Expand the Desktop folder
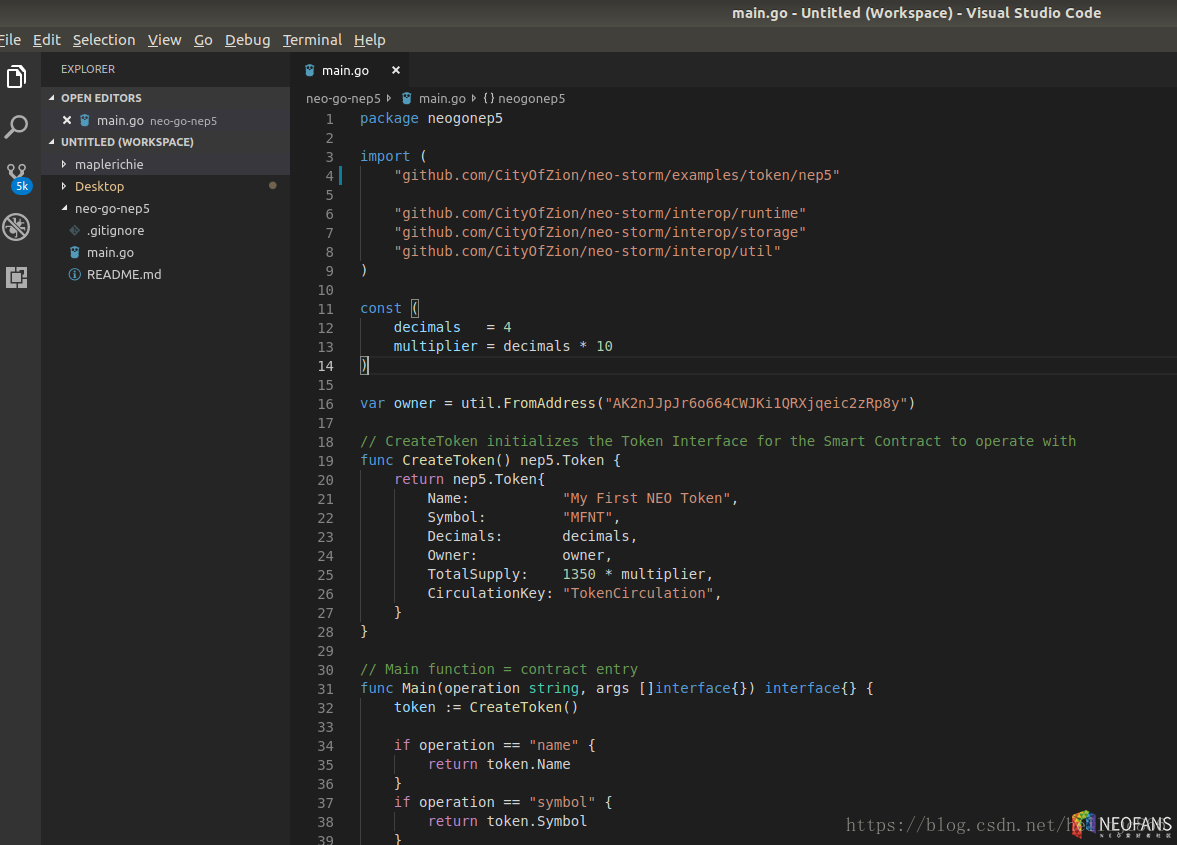The width and height of the screenshot is (1177, 845). (64, 186)
